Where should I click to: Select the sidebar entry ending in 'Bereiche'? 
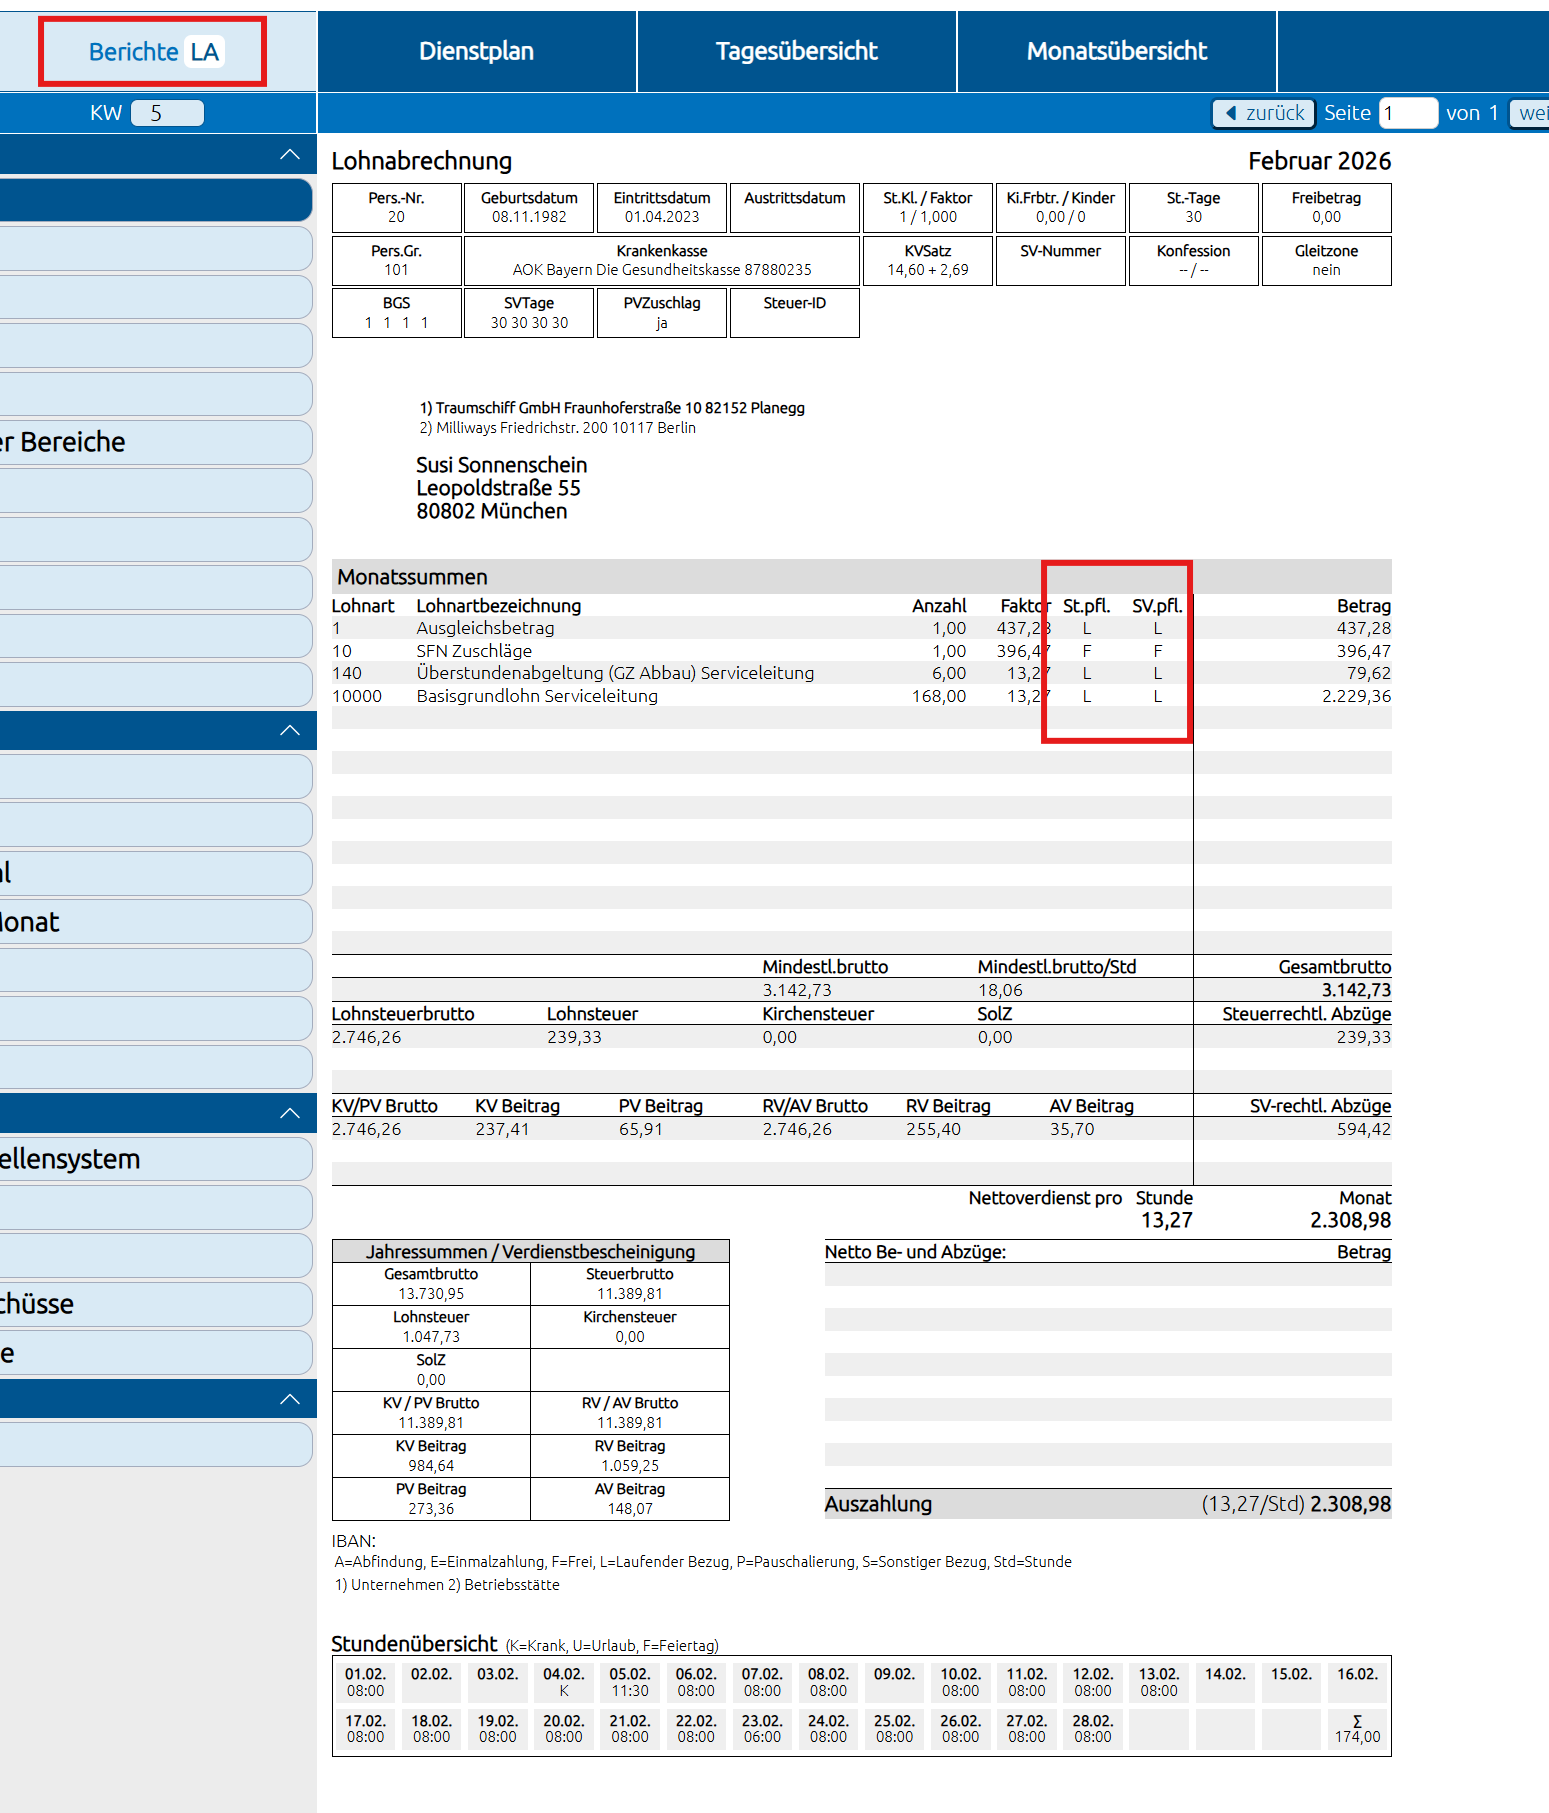pos(155,442)
